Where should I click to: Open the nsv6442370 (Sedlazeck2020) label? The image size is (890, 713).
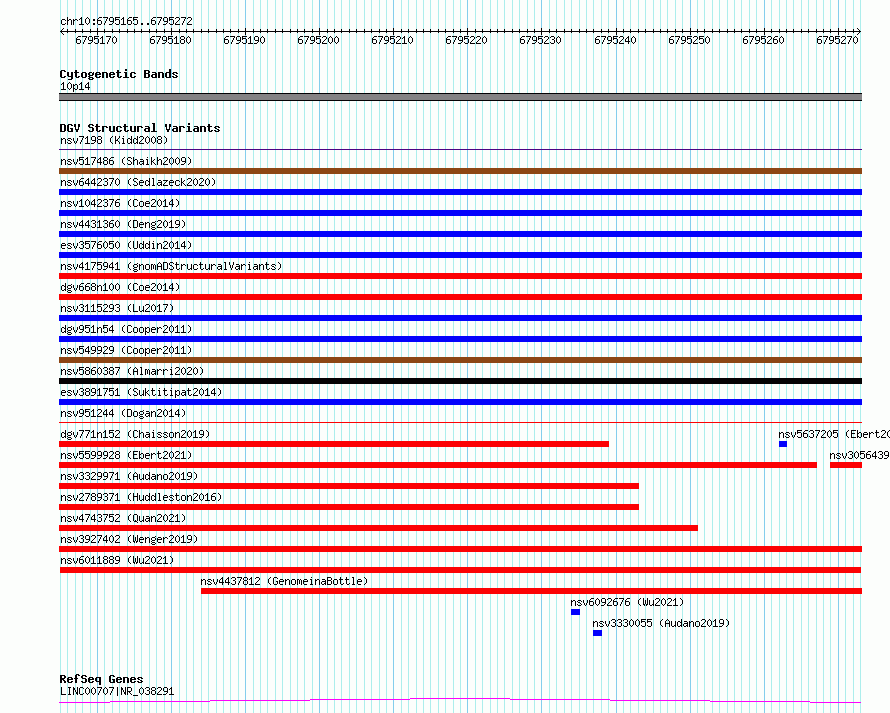pyautogui.click(x=138, y=182)
